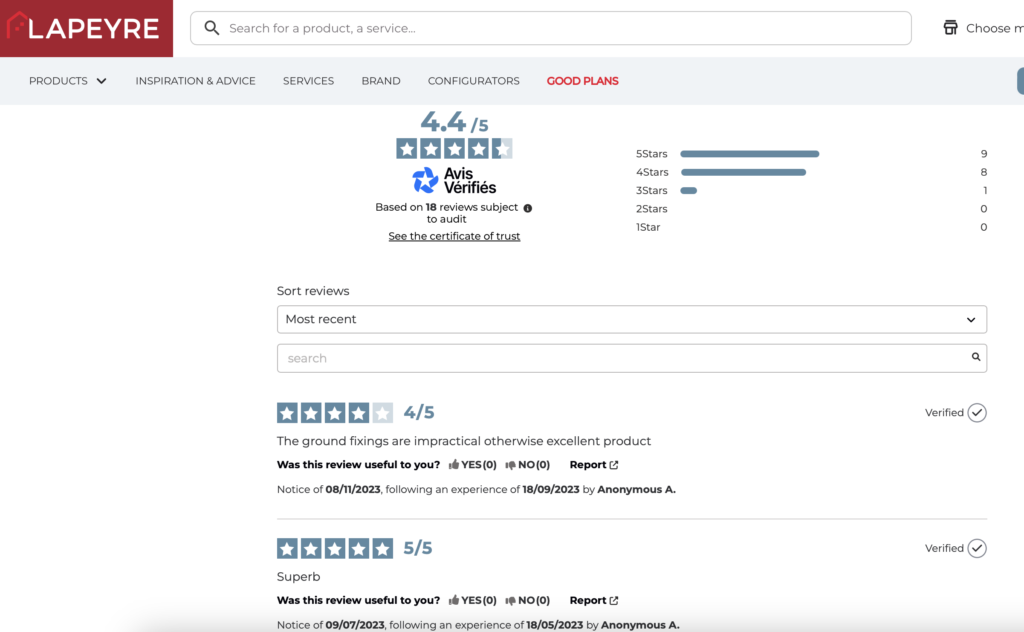Filter reviews by the 4Stars bar

pyautogui.click(x=743, y=172)
